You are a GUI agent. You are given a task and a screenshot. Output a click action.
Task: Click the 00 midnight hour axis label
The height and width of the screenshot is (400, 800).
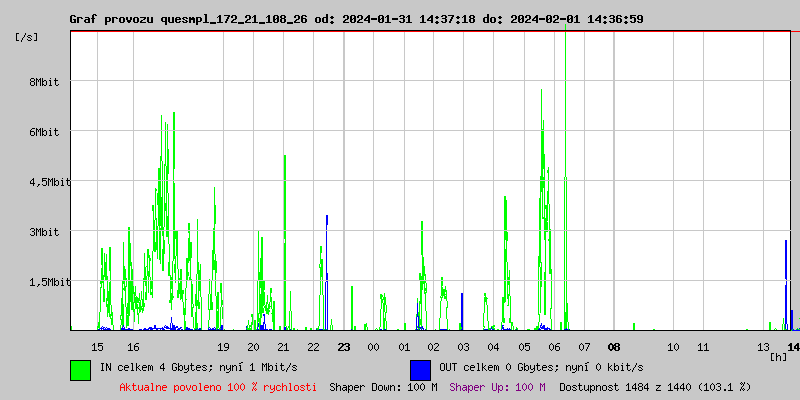coord(373,347)
